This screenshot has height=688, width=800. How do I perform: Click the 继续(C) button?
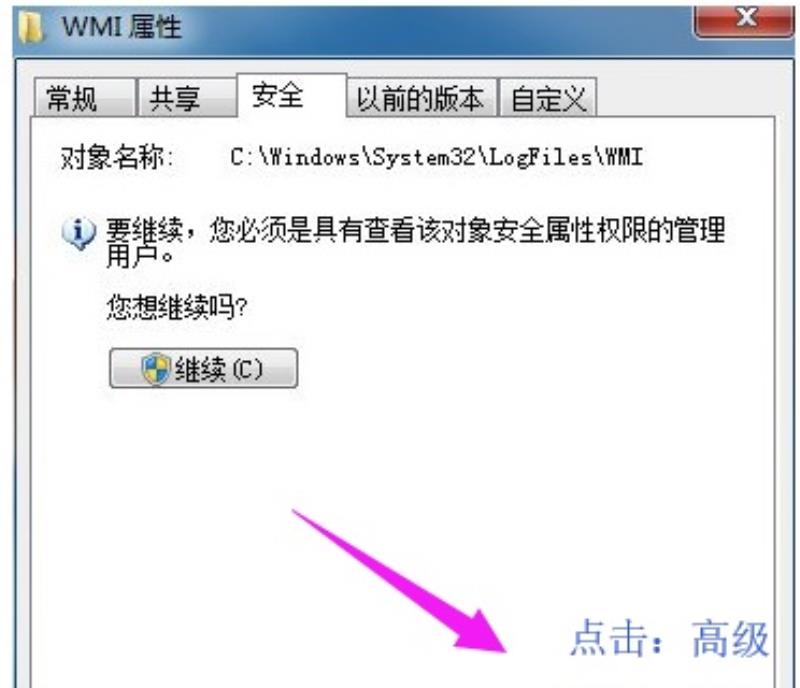[204, 368]
